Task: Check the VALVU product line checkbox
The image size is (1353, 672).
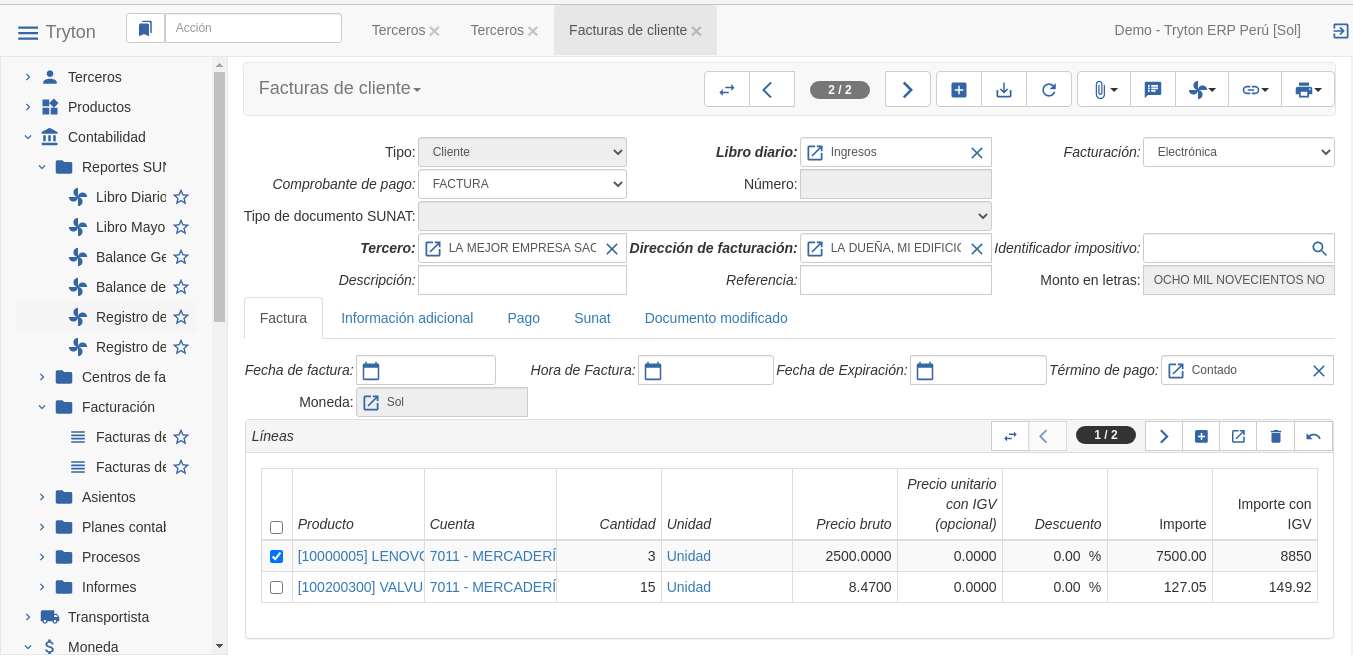Action: [277, 588]
